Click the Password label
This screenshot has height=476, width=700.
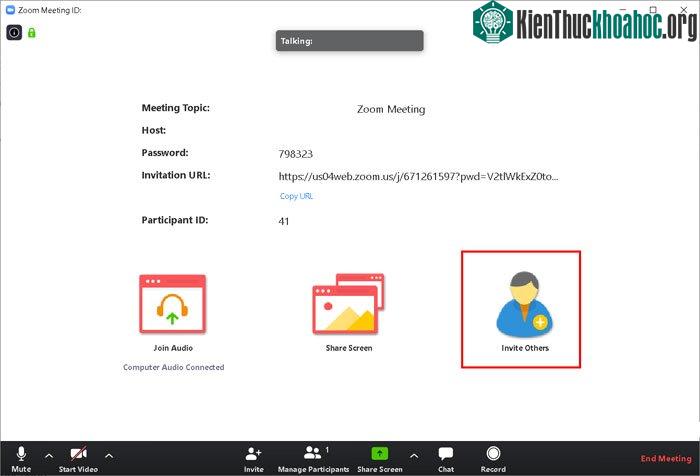click(165, 153)
